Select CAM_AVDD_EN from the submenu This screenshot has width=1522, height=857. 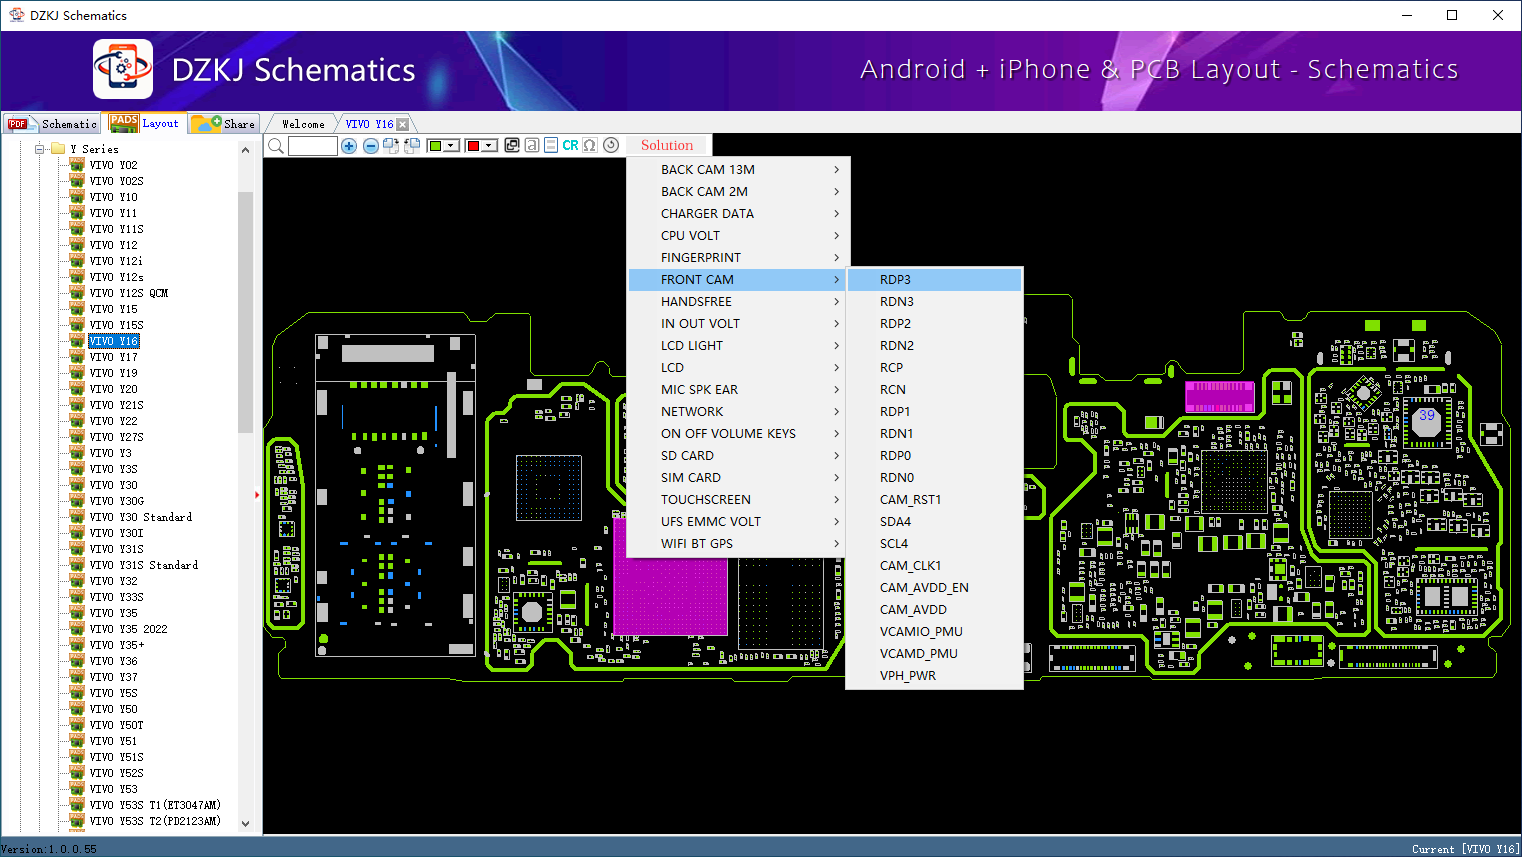point(924,588)
